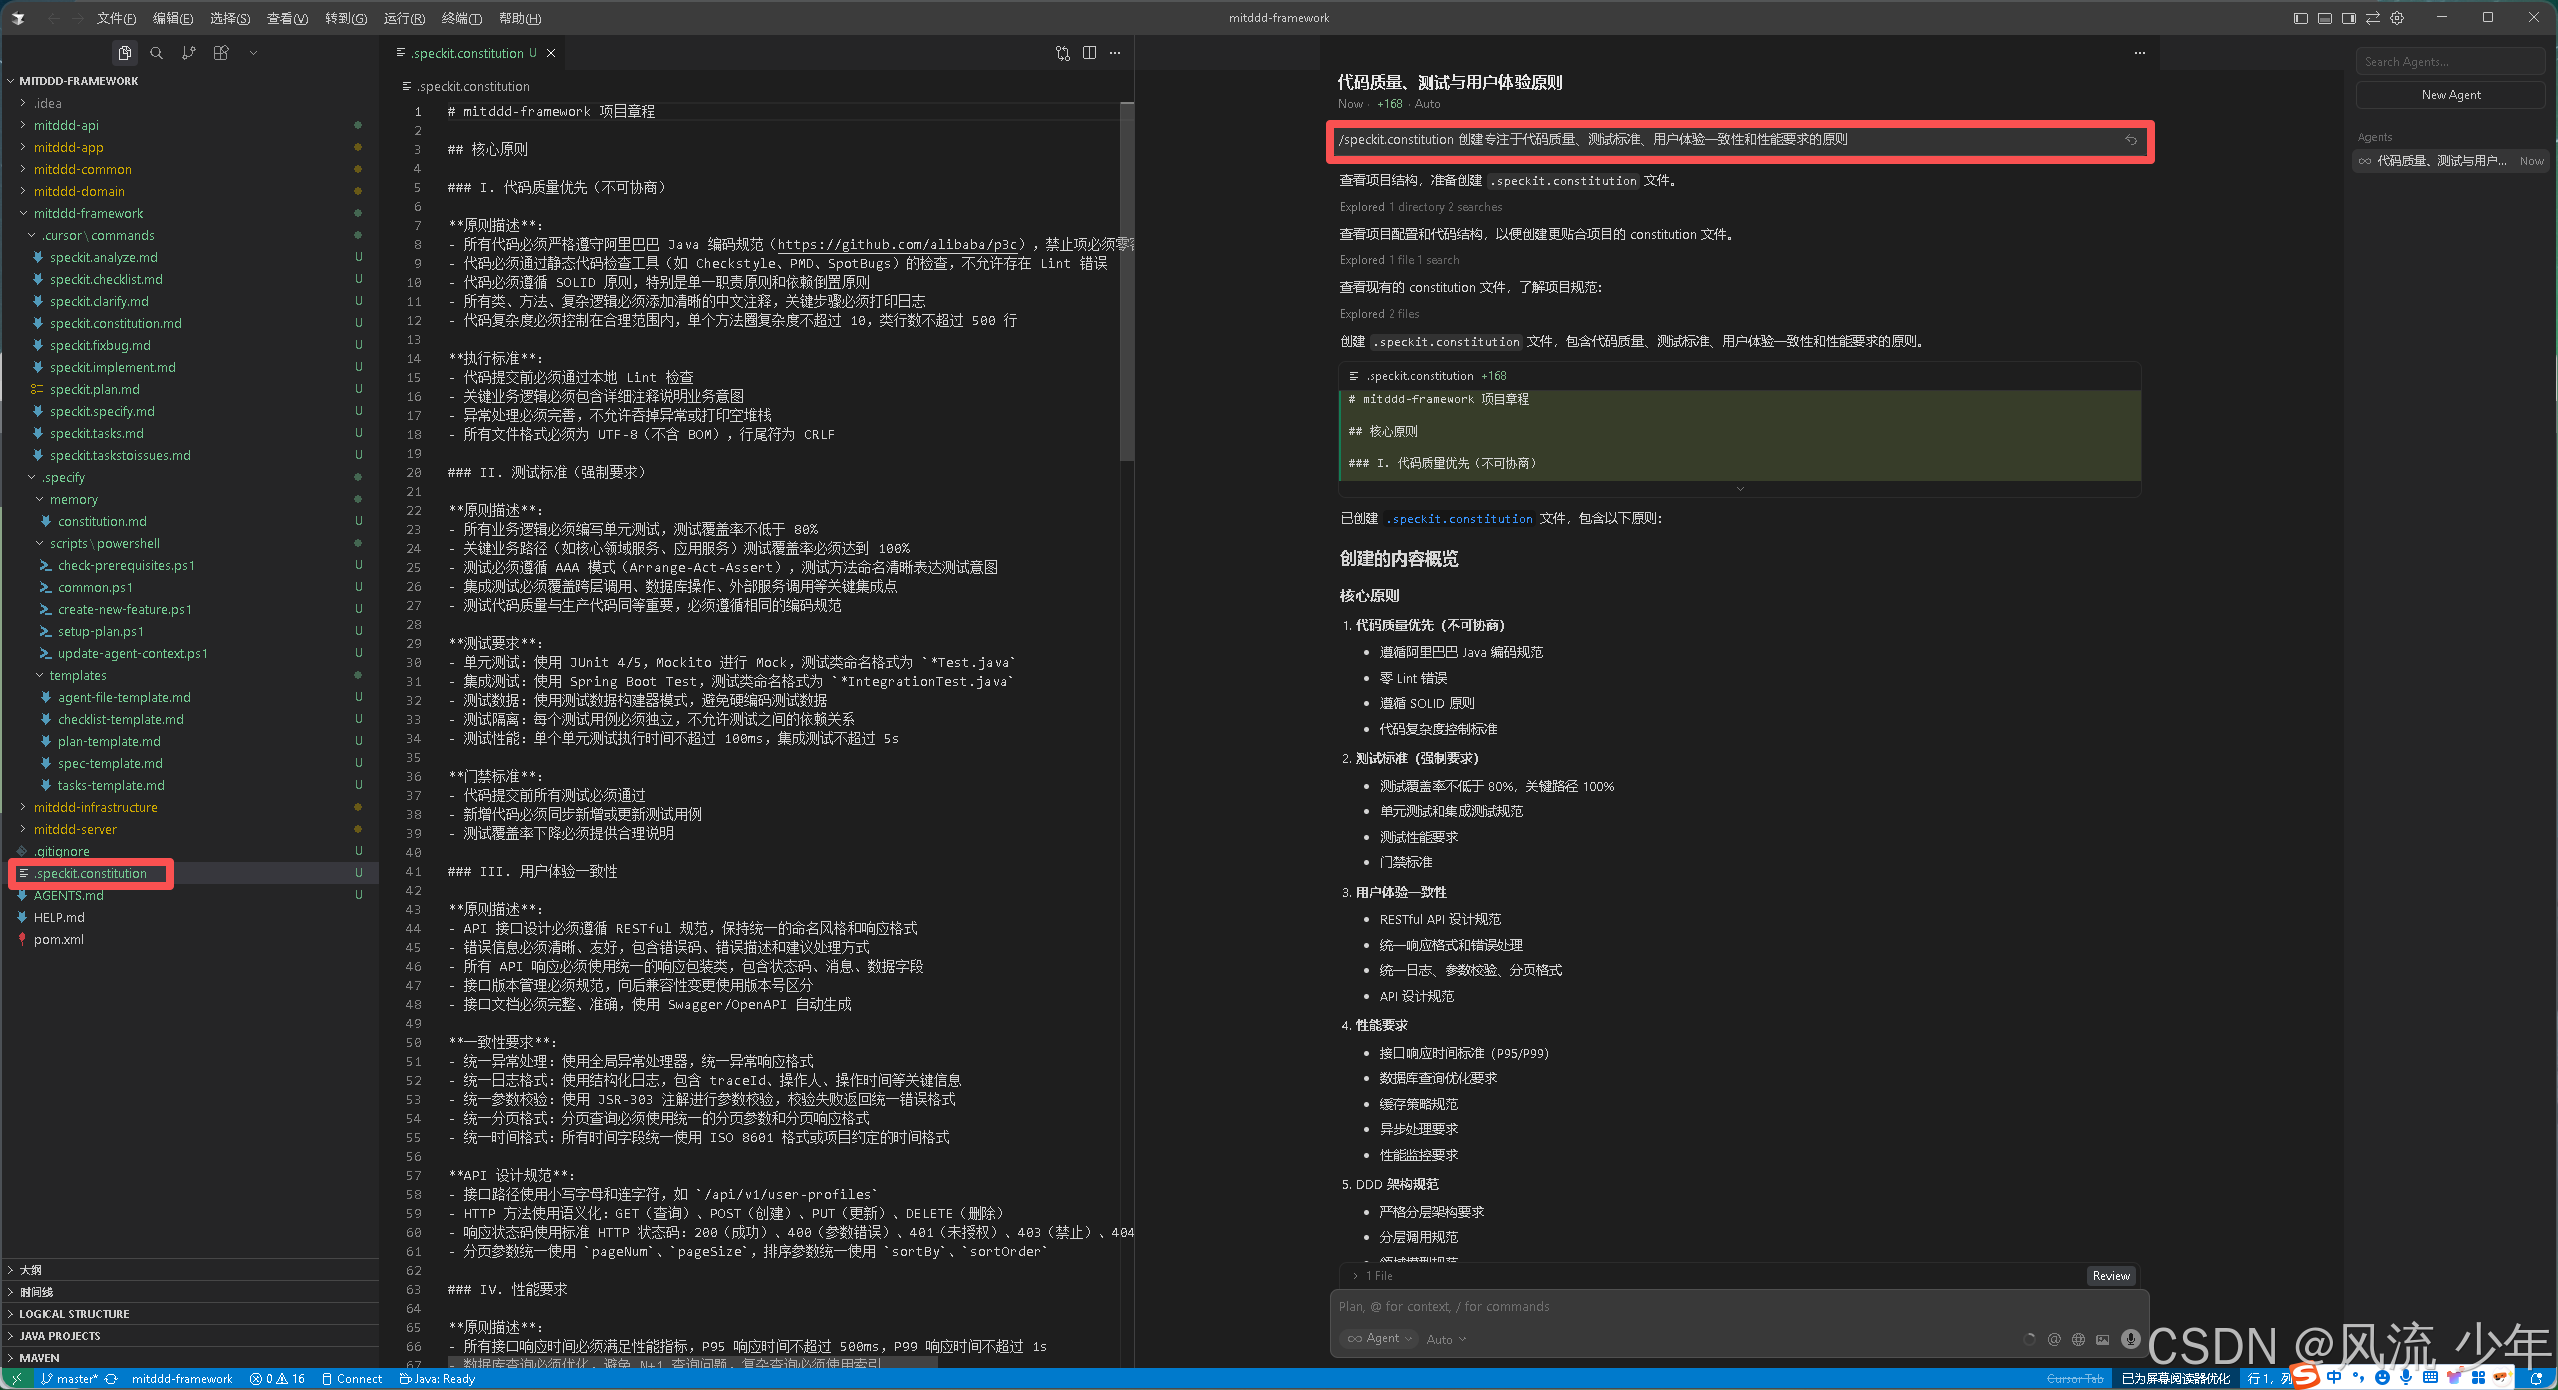
Task: Toggle the secondary sidebar layout button
Action: [x=2349, y=18]
